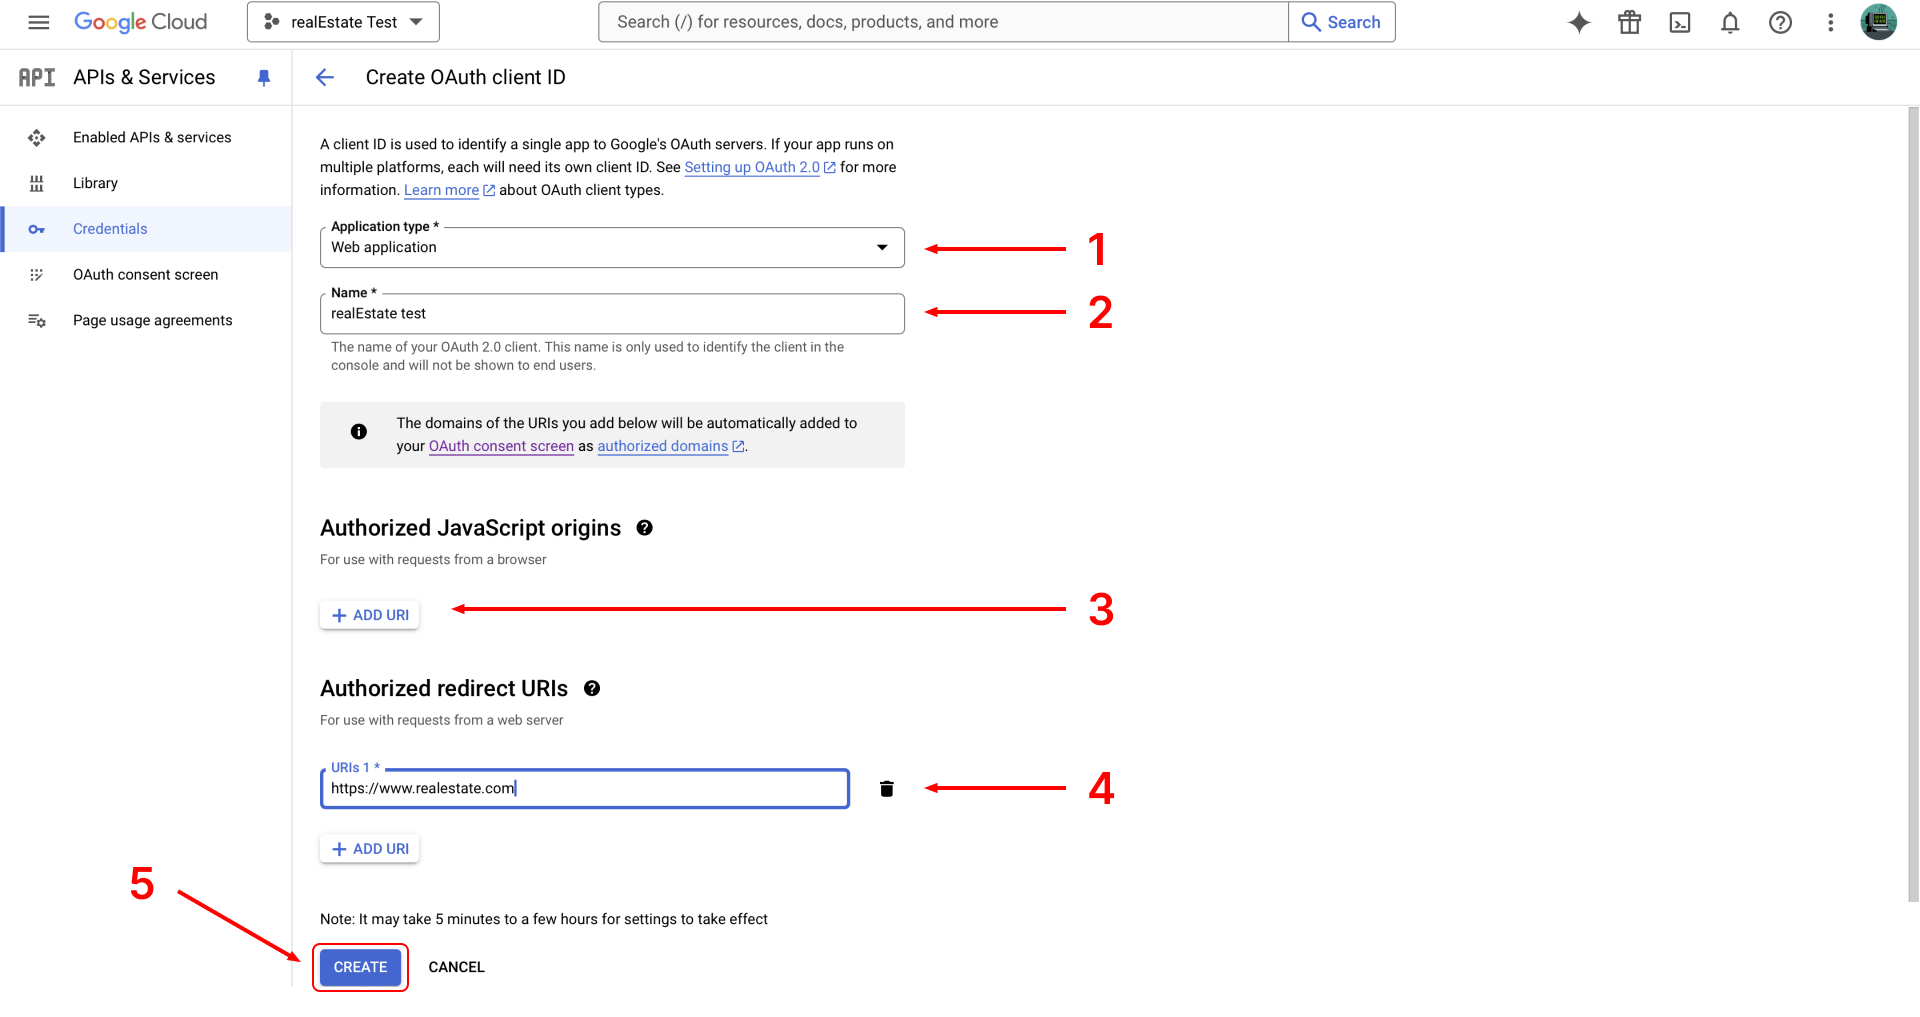Open the help question mark menu
The height and width of the screenshot is (1017, 1920).
click(1780, 22)
